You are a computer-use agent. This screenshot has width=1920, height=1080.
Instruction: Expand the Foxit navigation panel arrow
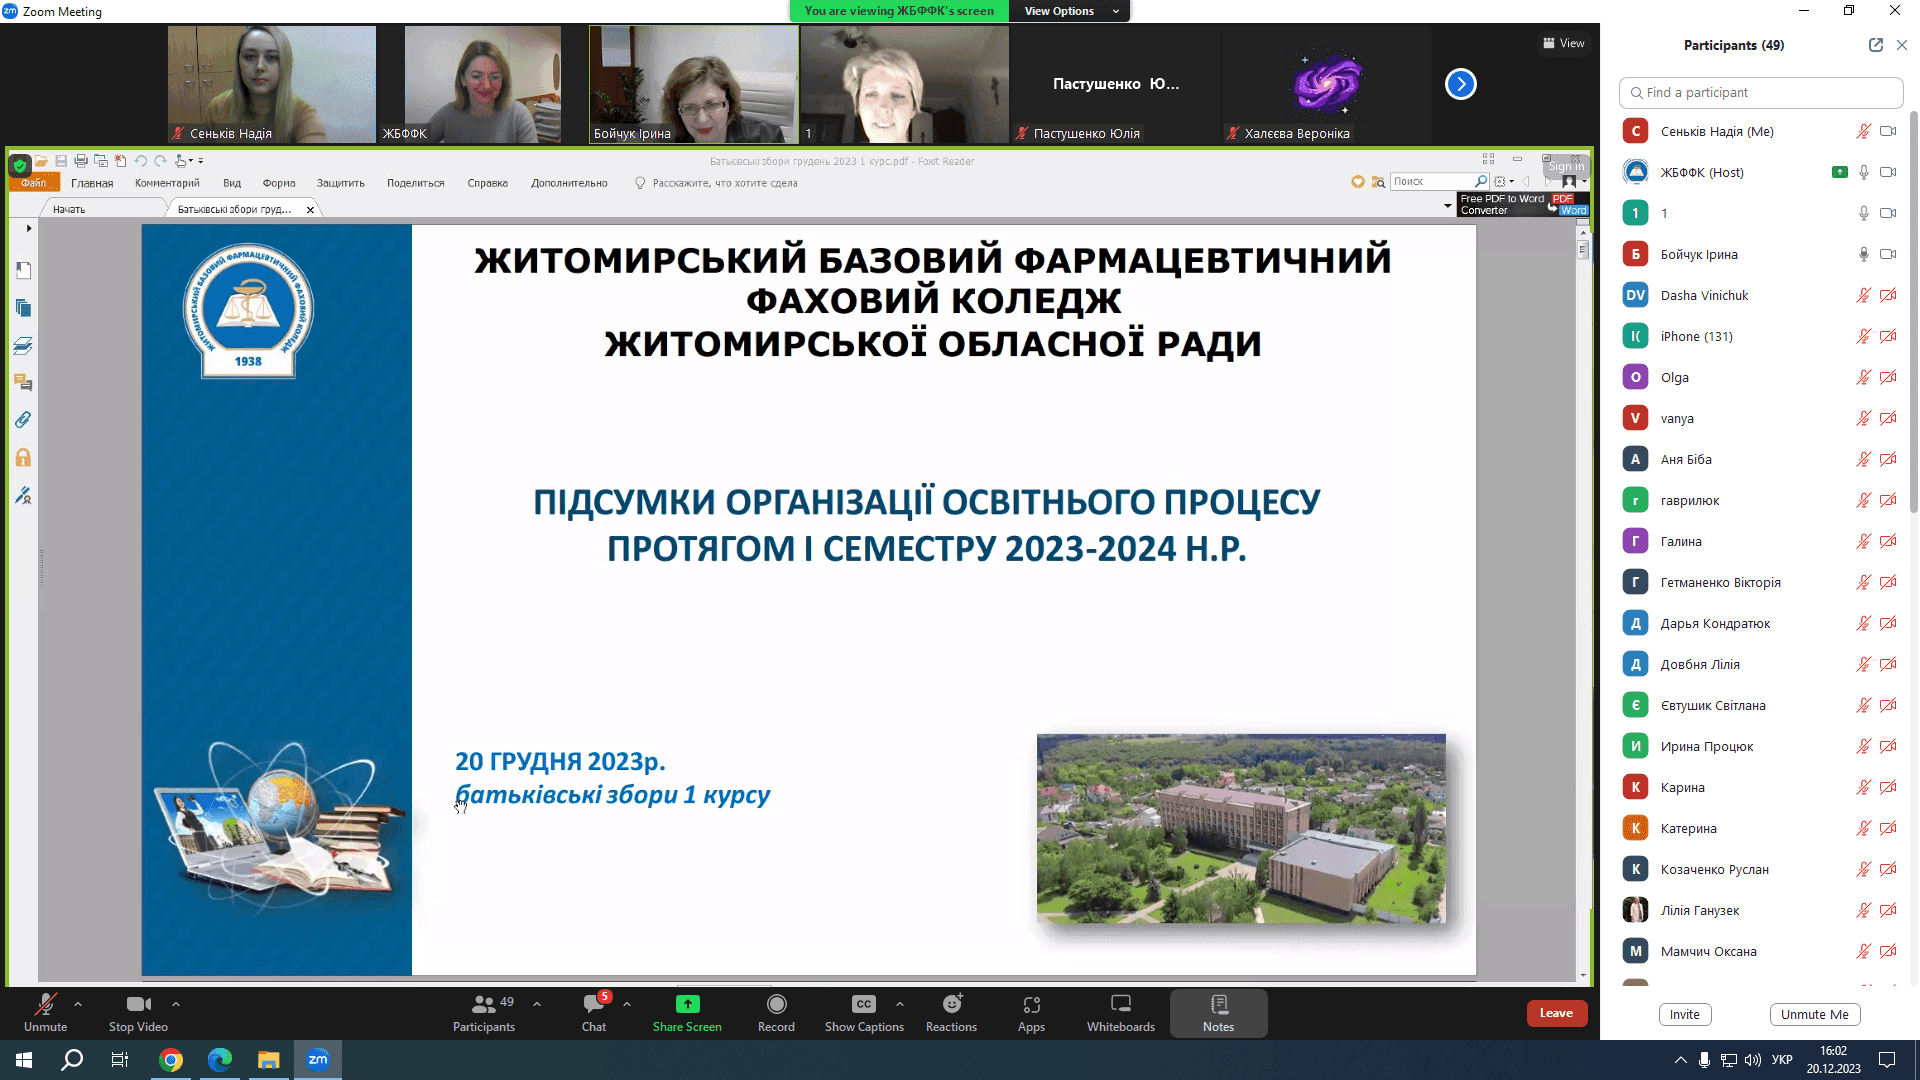click(29, 228)
